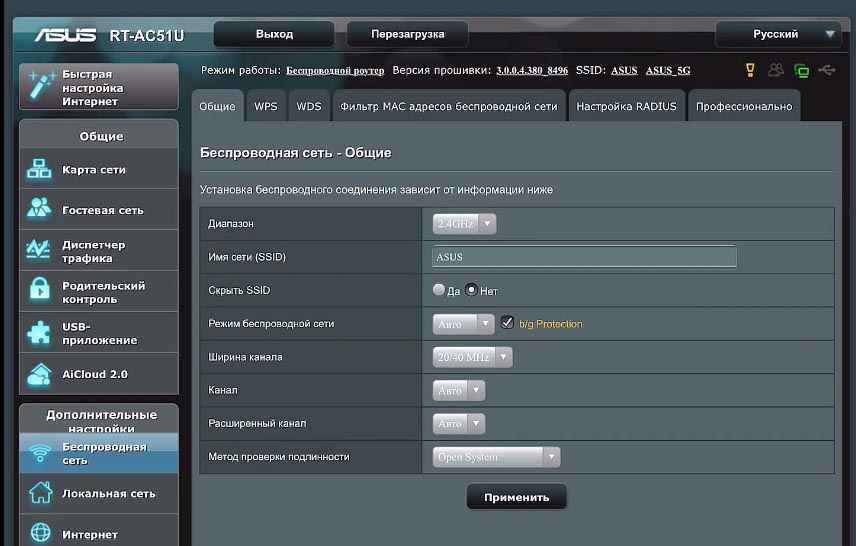Open the Open System authentication dropdown
This screenshot has height=546, width=856.
click(497, 457)
